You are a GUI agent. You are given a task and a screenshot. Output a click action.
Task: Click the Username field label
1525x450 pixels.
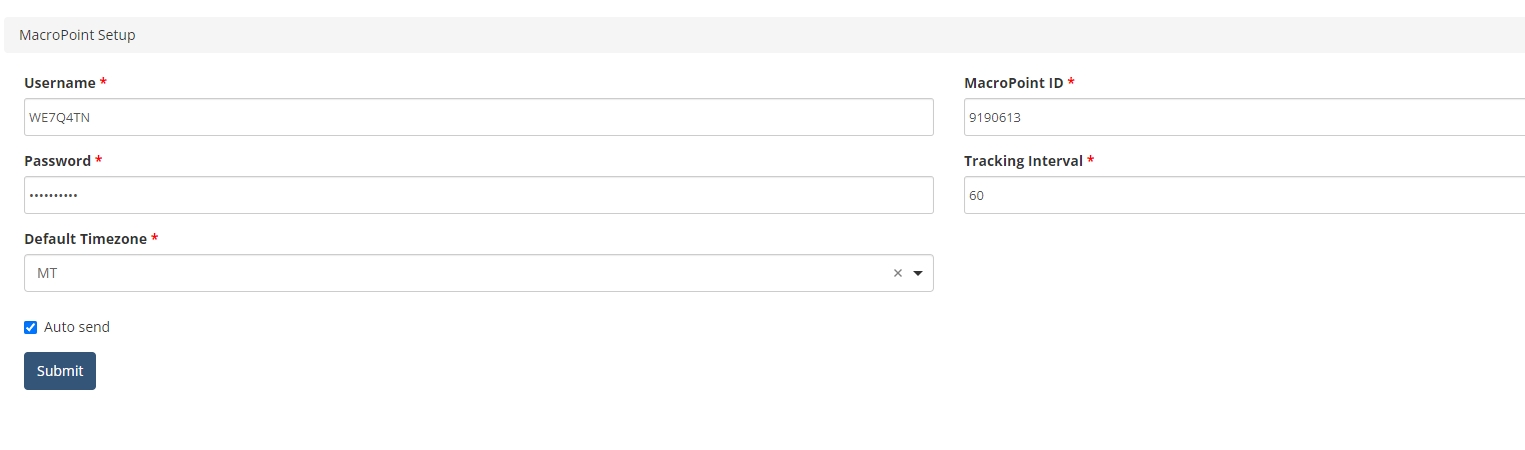pyautogui.click(x=60, y=83)
